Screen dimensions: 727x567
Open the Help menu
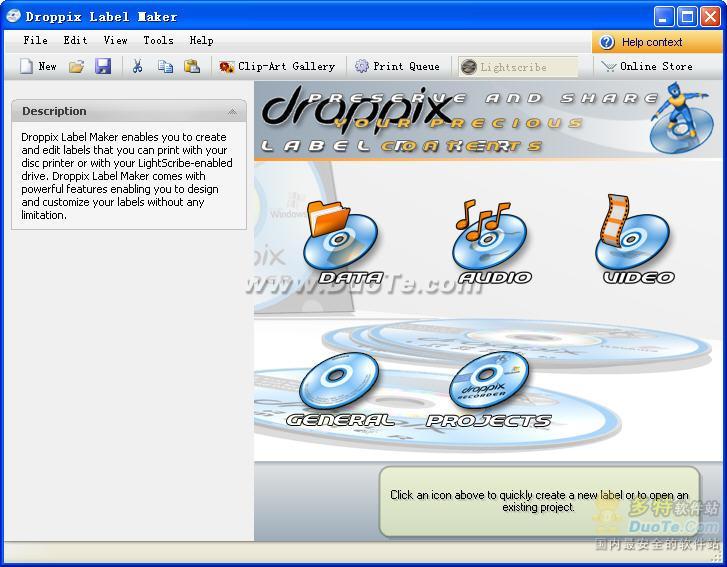(x=202, y=41)
